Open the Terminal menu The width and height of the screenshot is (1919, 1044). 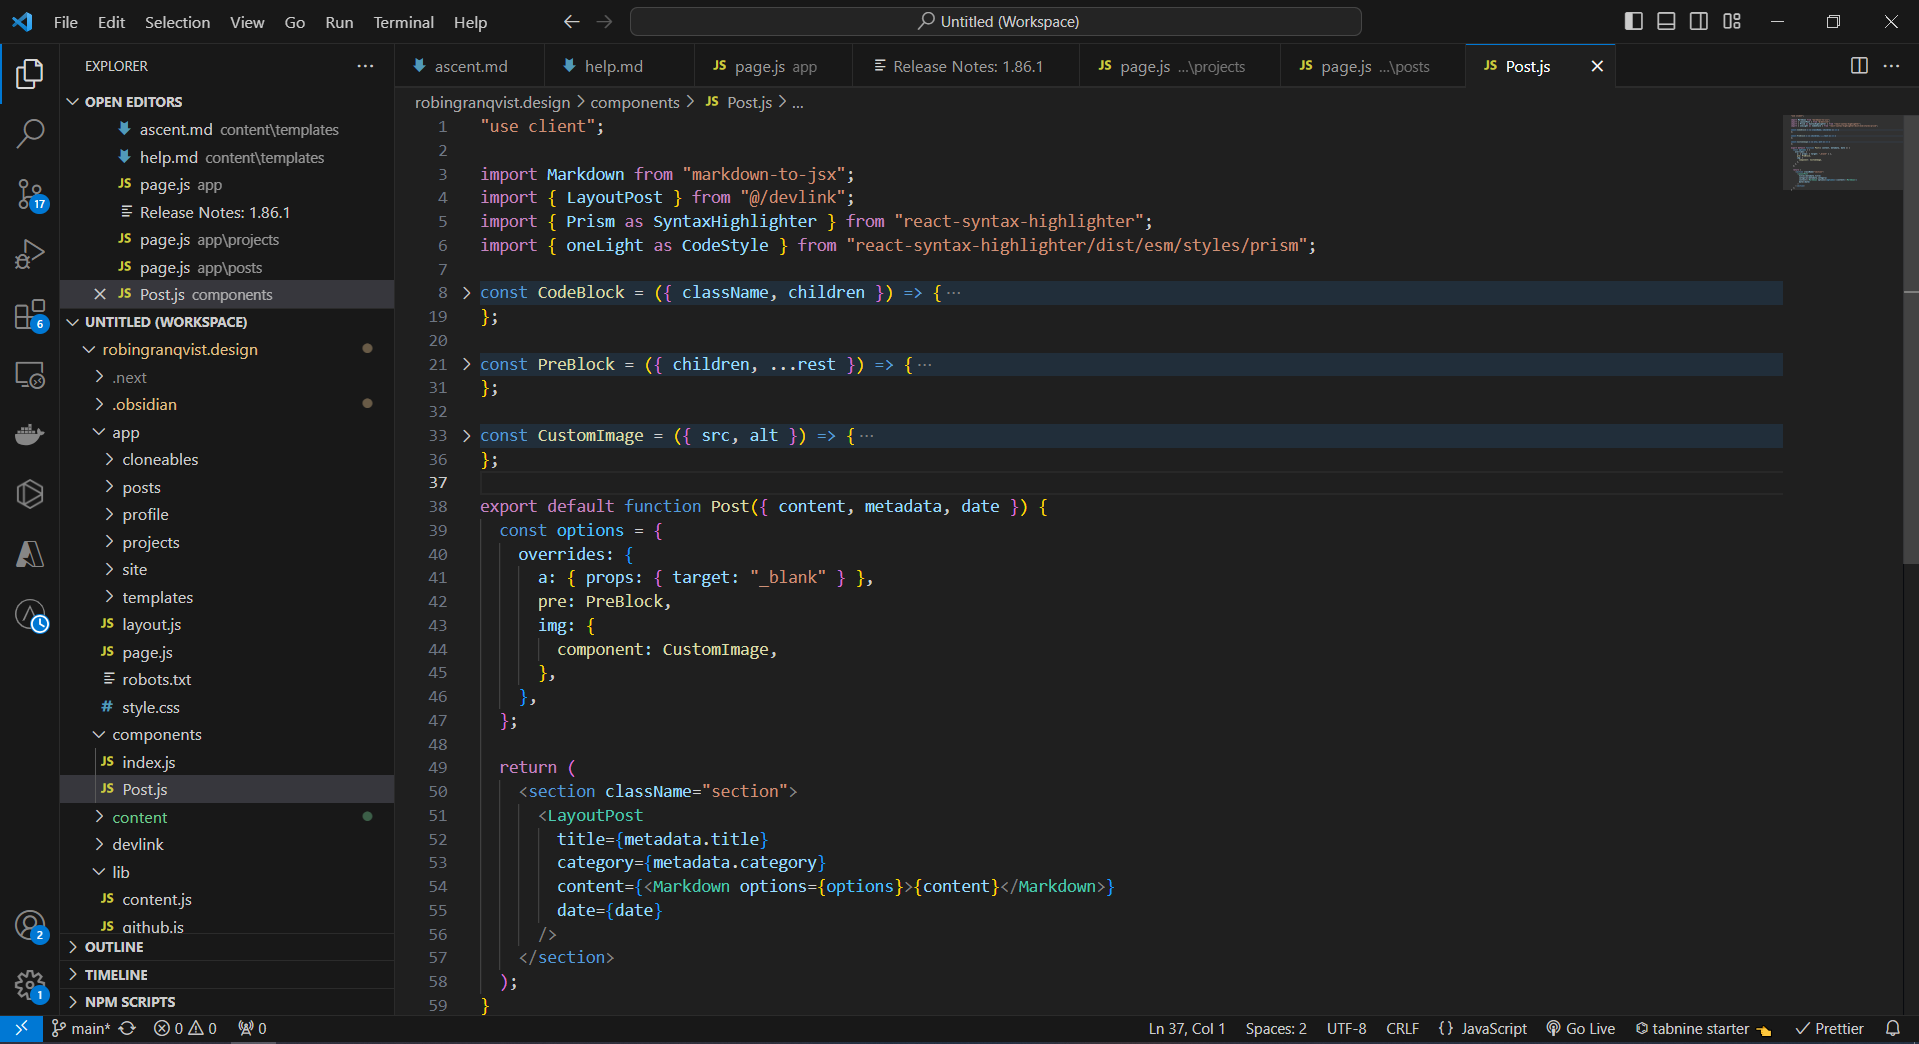click(x=403, y=21)
